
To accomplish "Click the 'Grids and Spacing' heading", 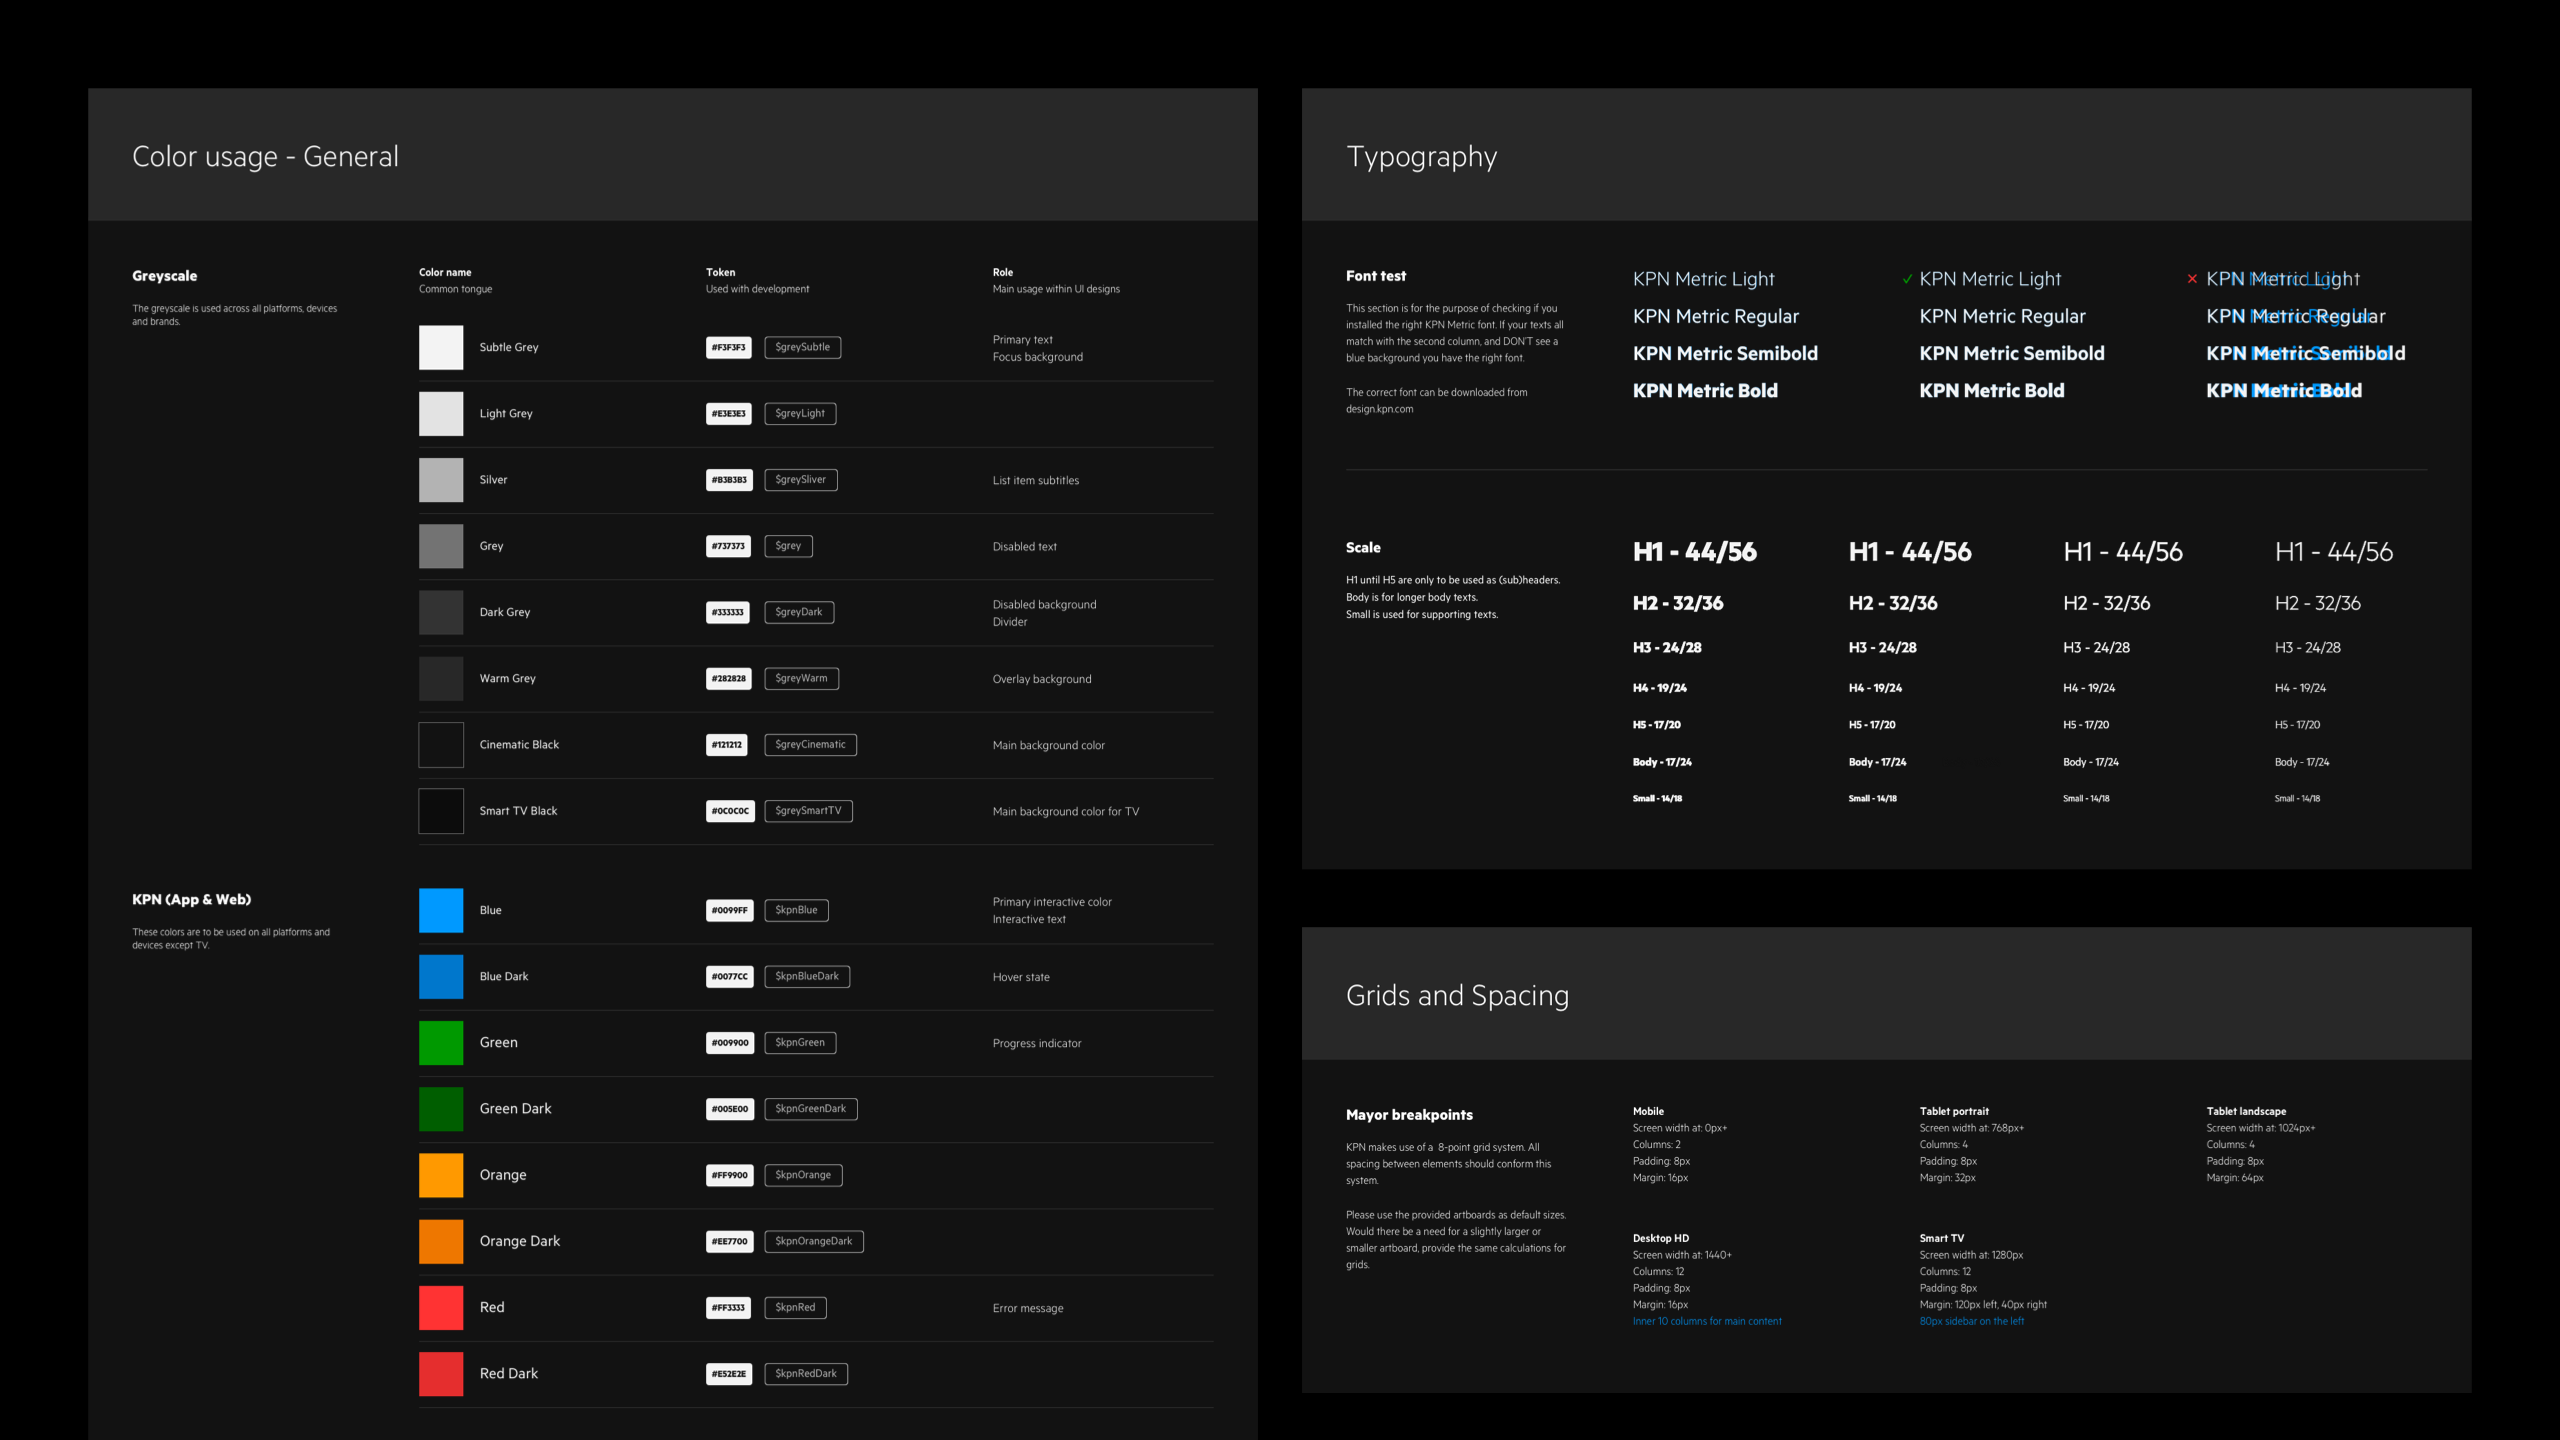I will (x=1457, y=995).
